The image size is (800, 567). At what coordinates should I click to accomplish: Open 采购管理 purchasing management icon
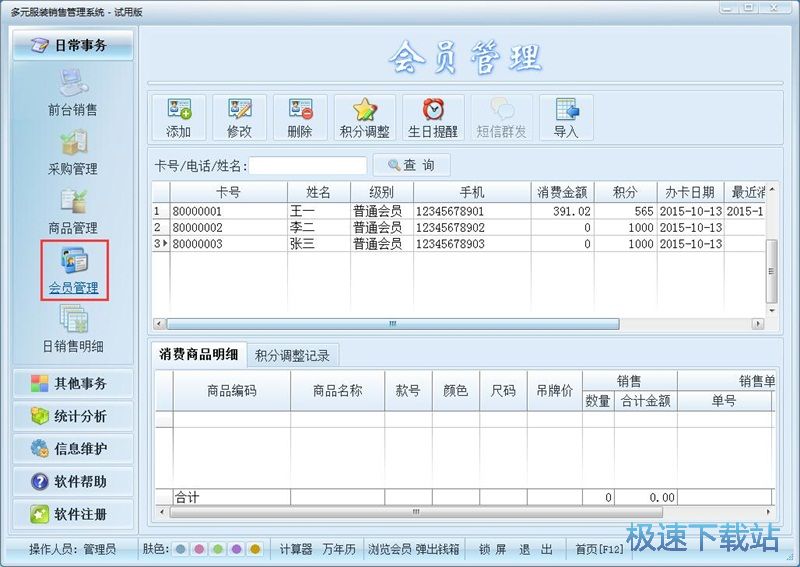tap(72, 153)
